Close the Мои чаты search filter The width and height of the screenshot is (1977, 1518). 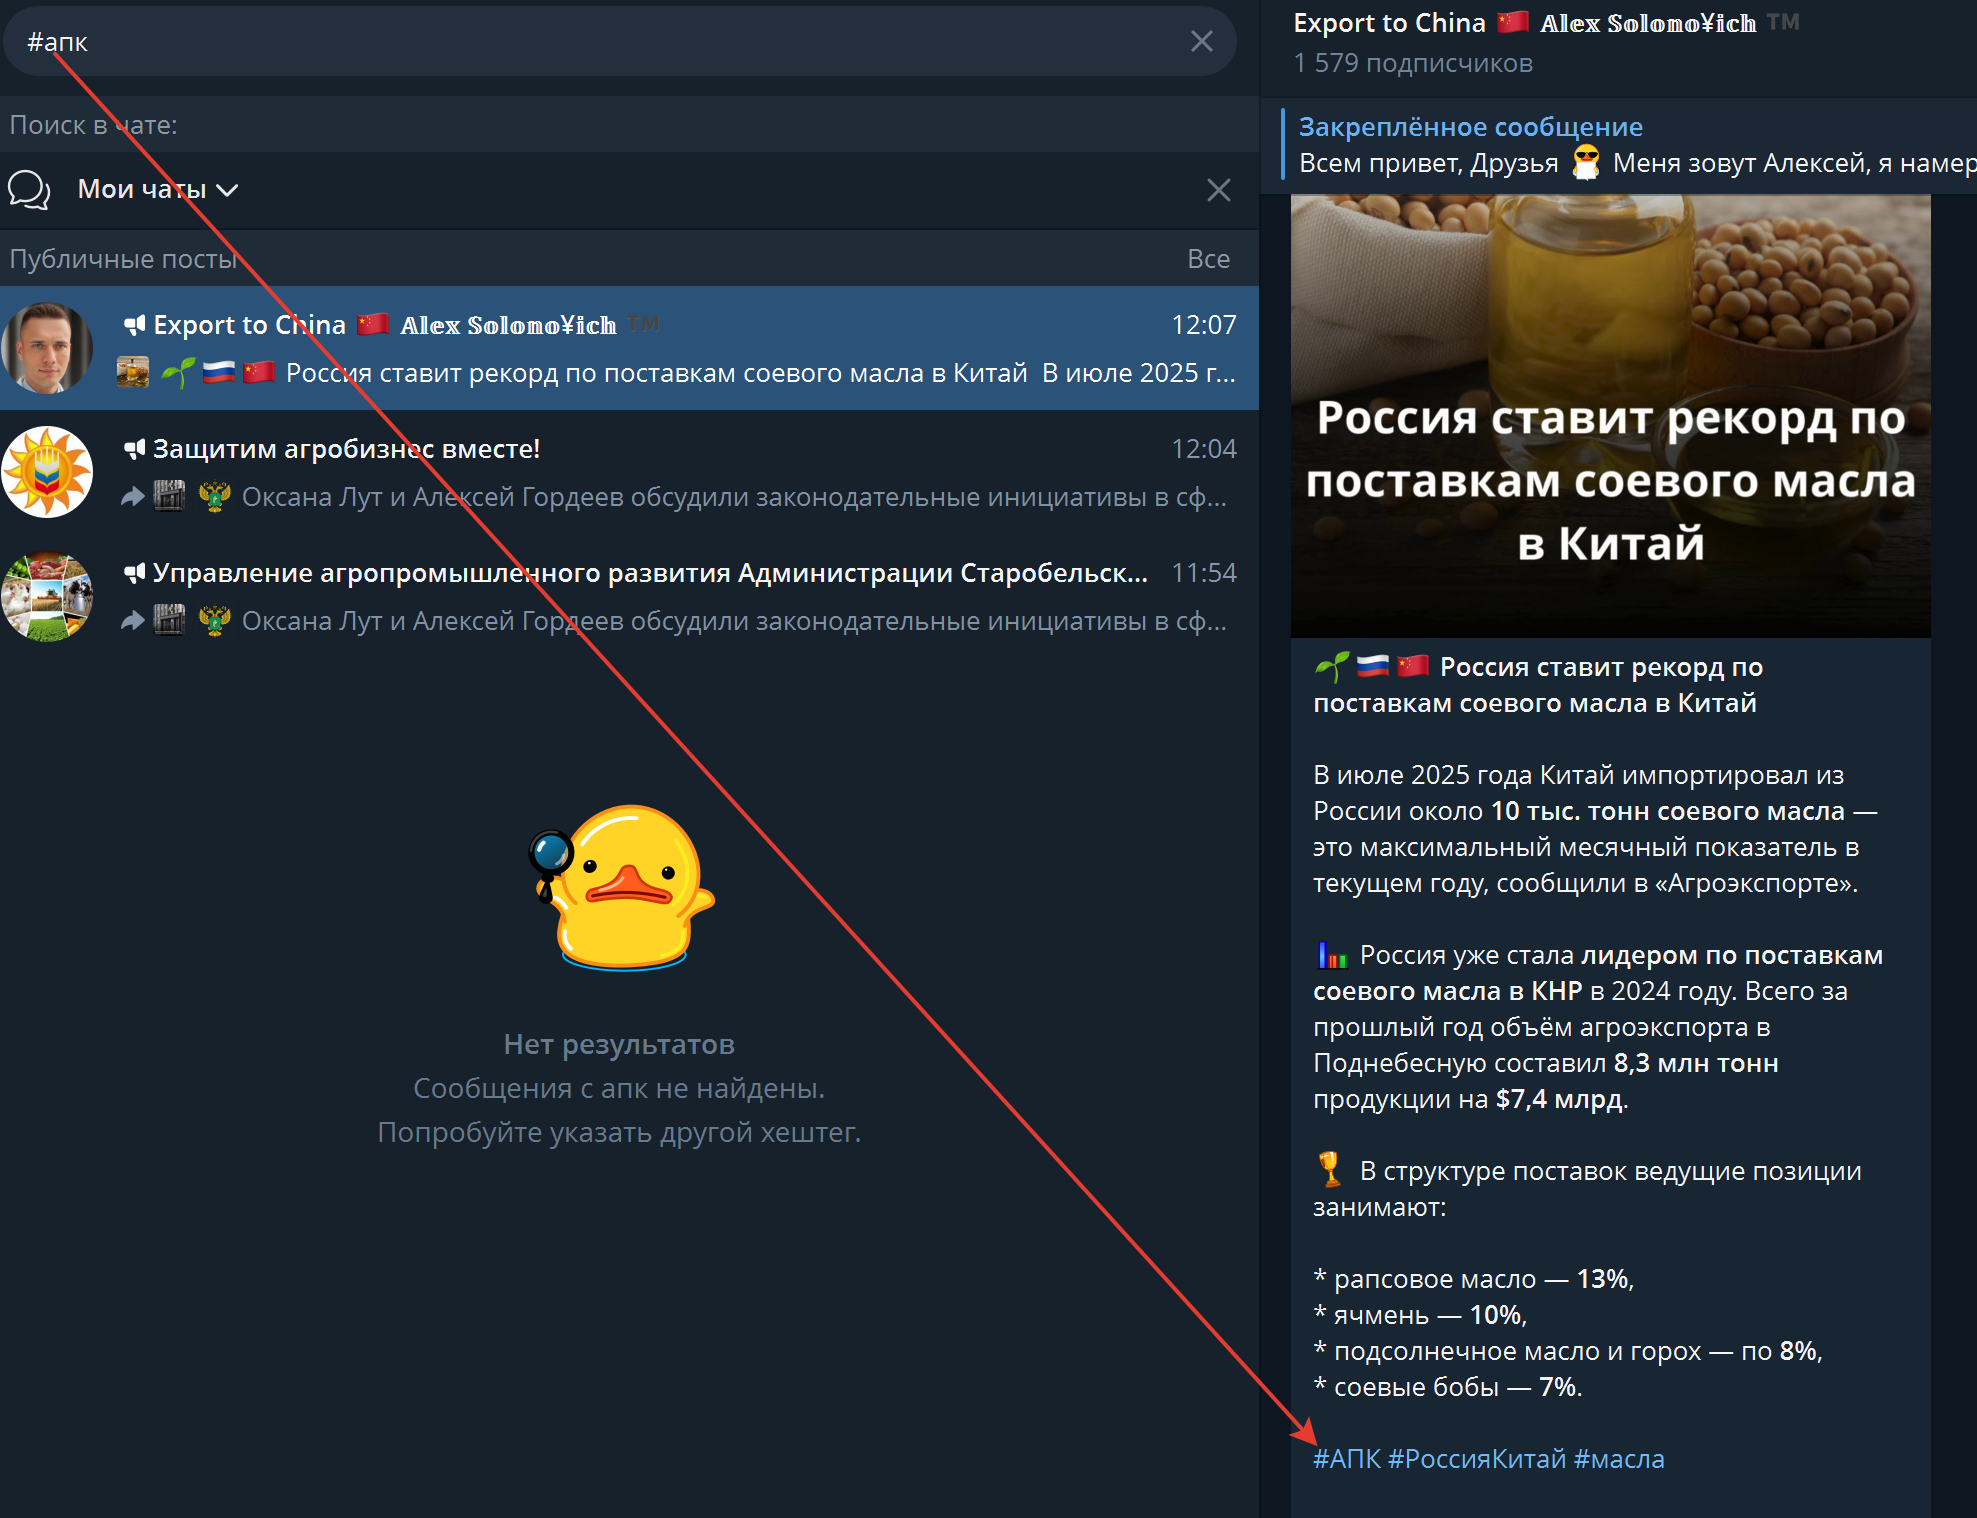[1218, 190]
